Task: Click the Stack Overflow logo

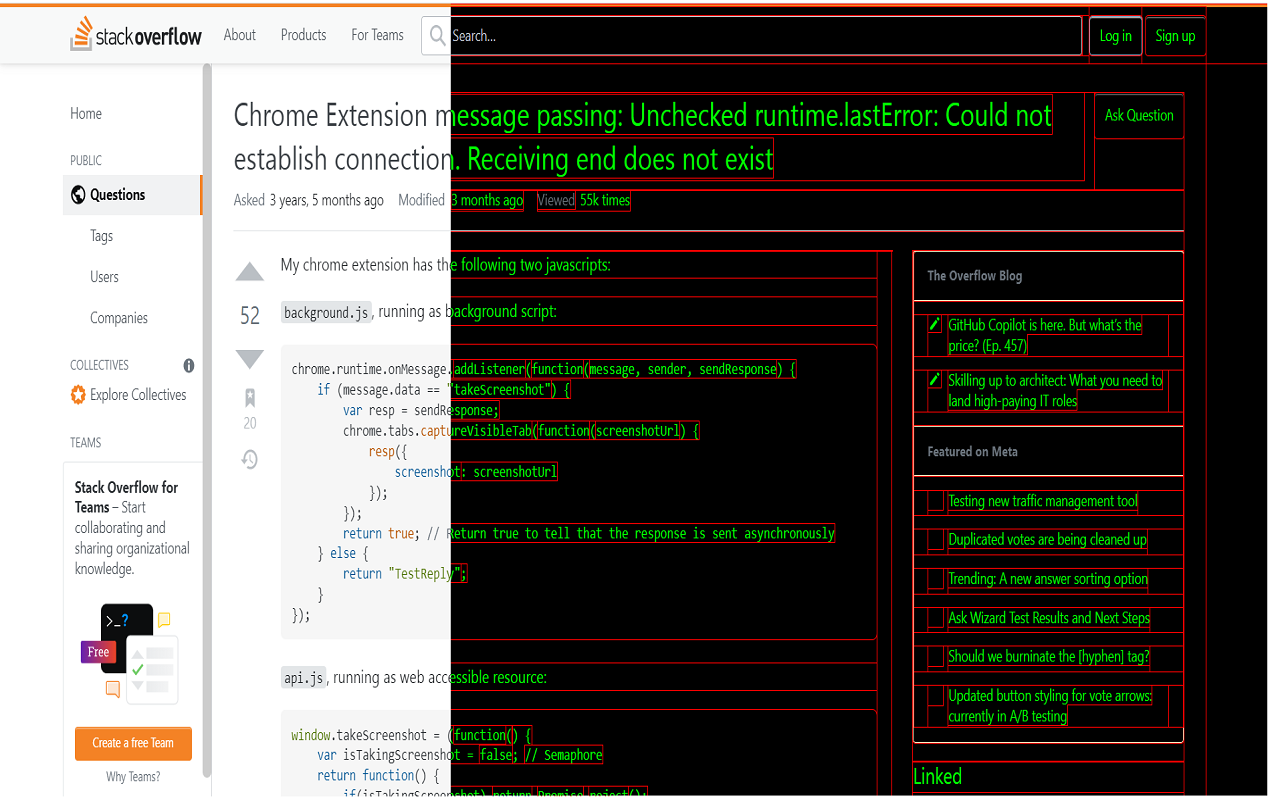Action: tap(135, 35)
